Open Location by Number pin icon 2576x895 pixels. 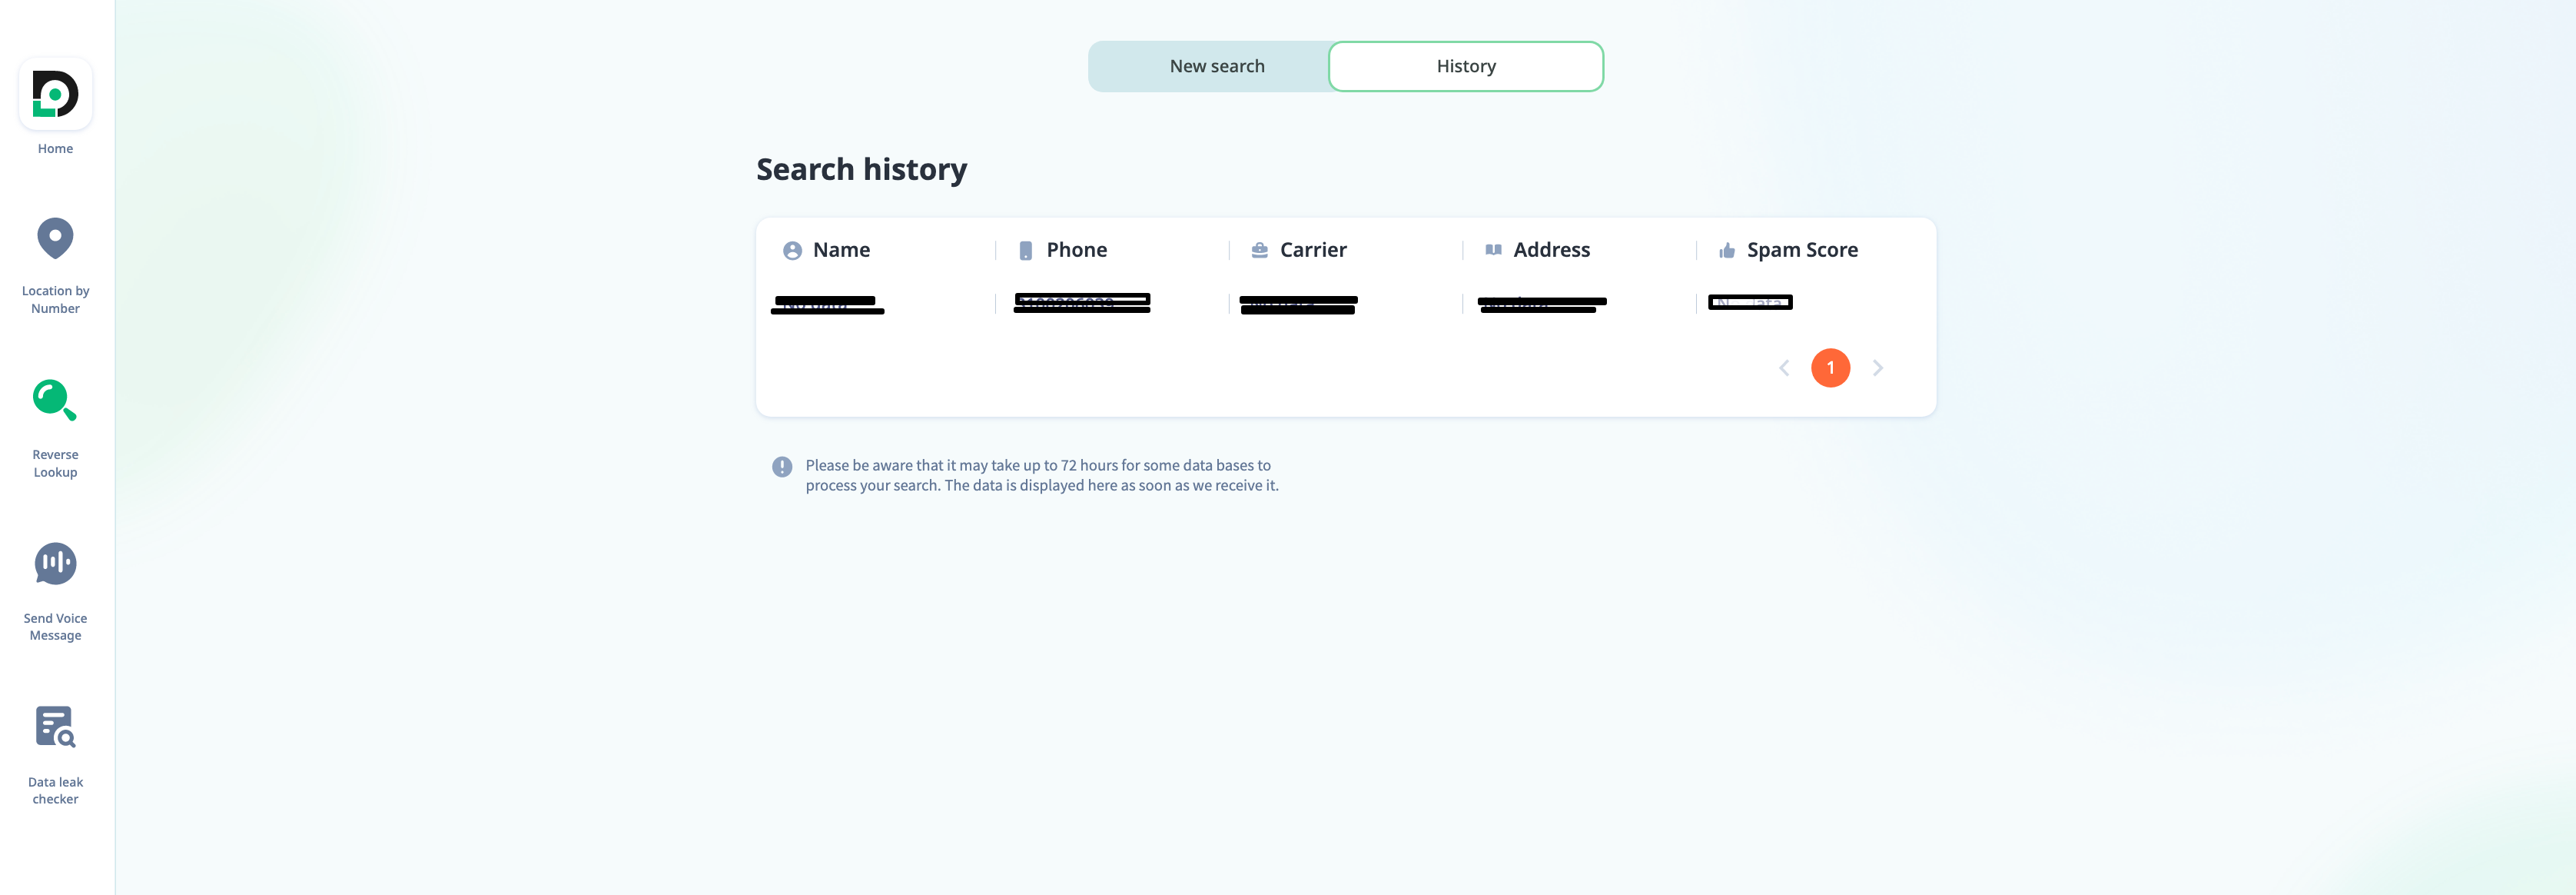[55, 238]
